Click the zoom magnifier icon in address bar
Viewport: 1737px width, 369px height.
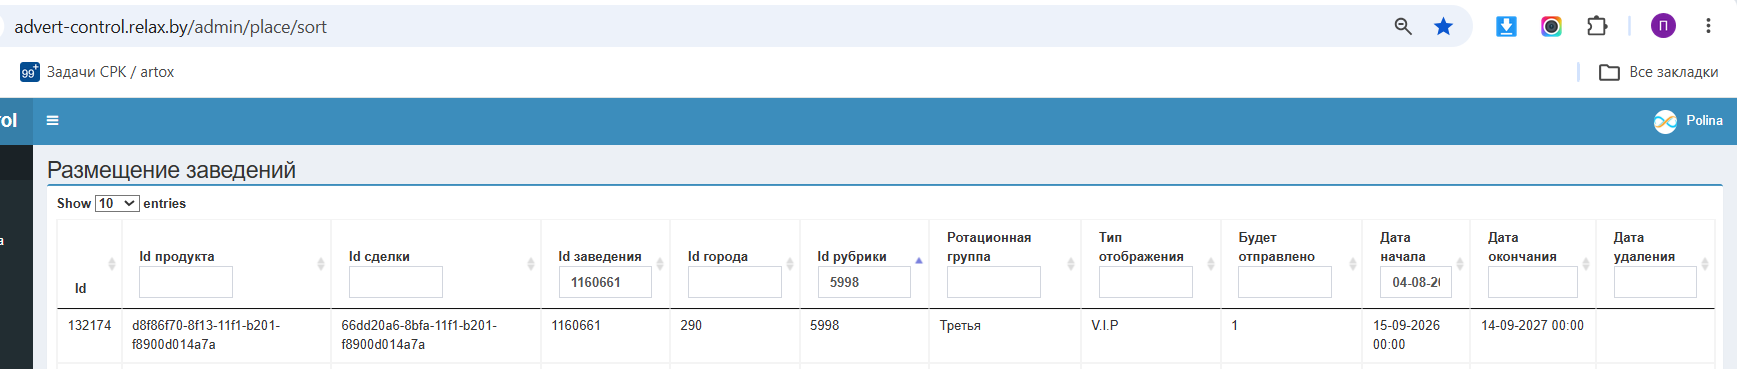point(1403,27)
